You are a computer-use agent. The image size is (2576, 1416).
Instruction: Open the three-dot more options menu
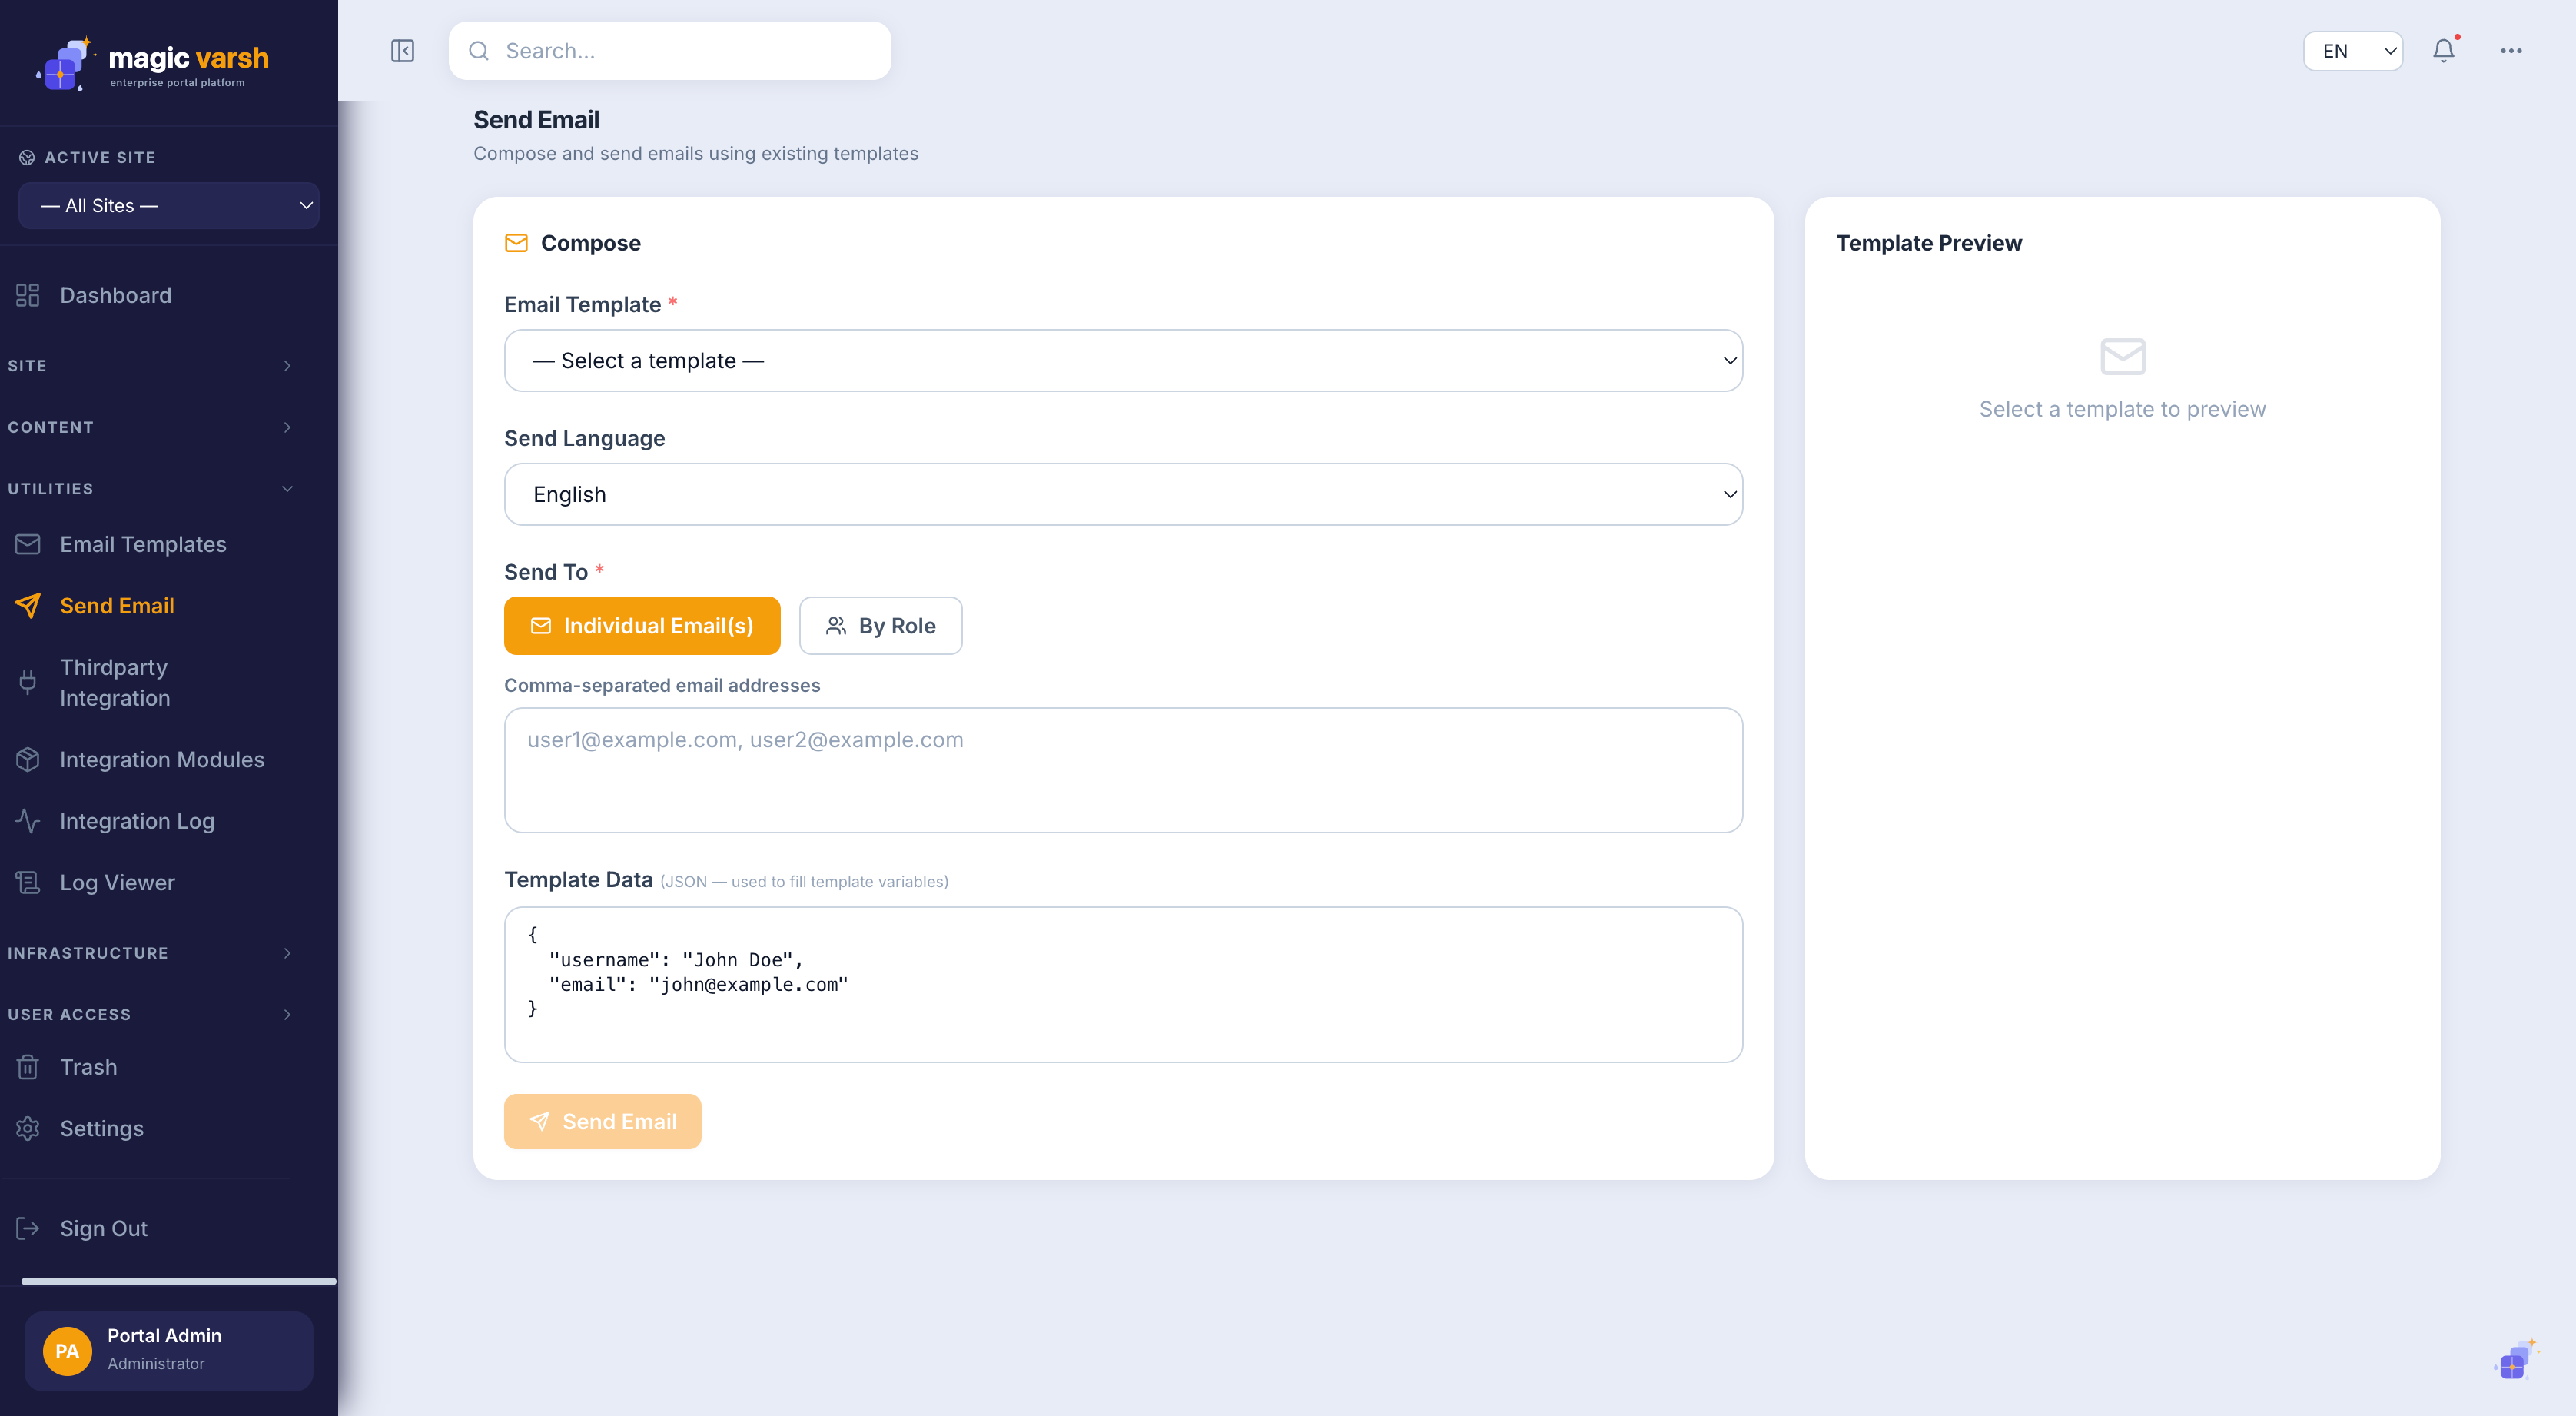coord(2511,51)
